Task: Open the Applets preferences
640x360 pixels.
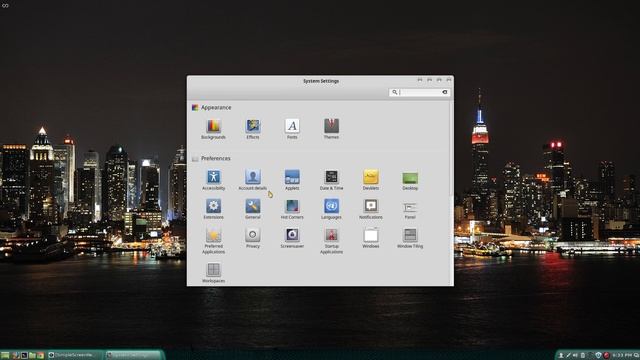Action: [292, 180]
